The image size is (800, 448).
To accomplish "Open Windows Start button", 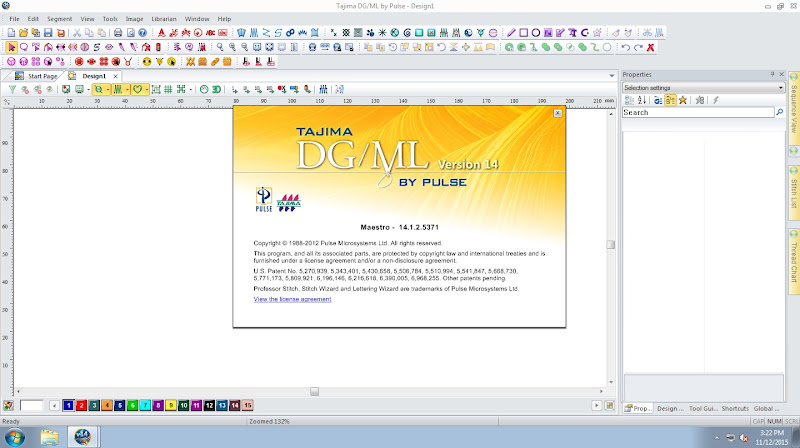I will click(x=14, y=438).
